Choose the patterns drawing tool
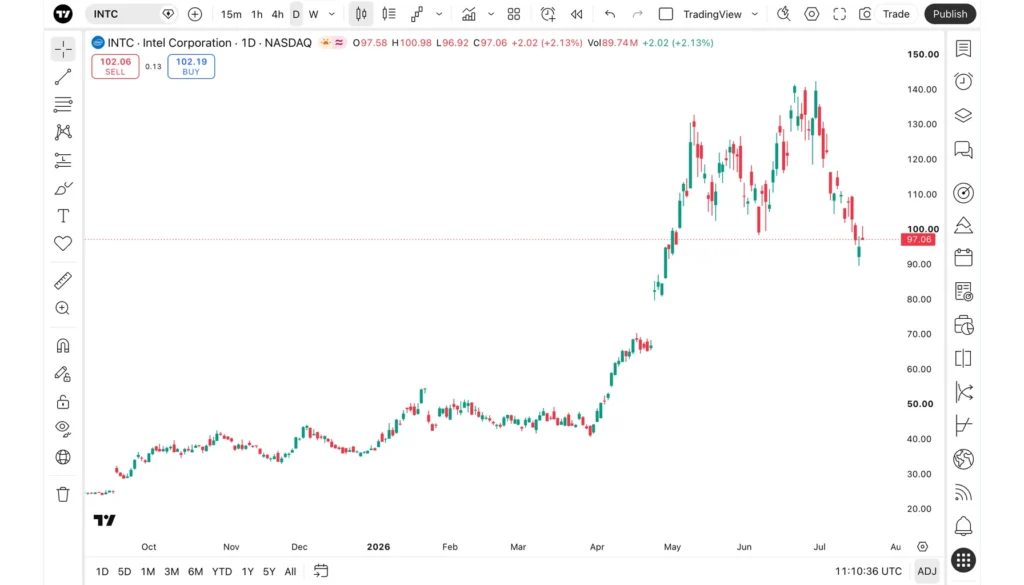The height and width of the screenshot is (585, 1024). tap(63, 132)
